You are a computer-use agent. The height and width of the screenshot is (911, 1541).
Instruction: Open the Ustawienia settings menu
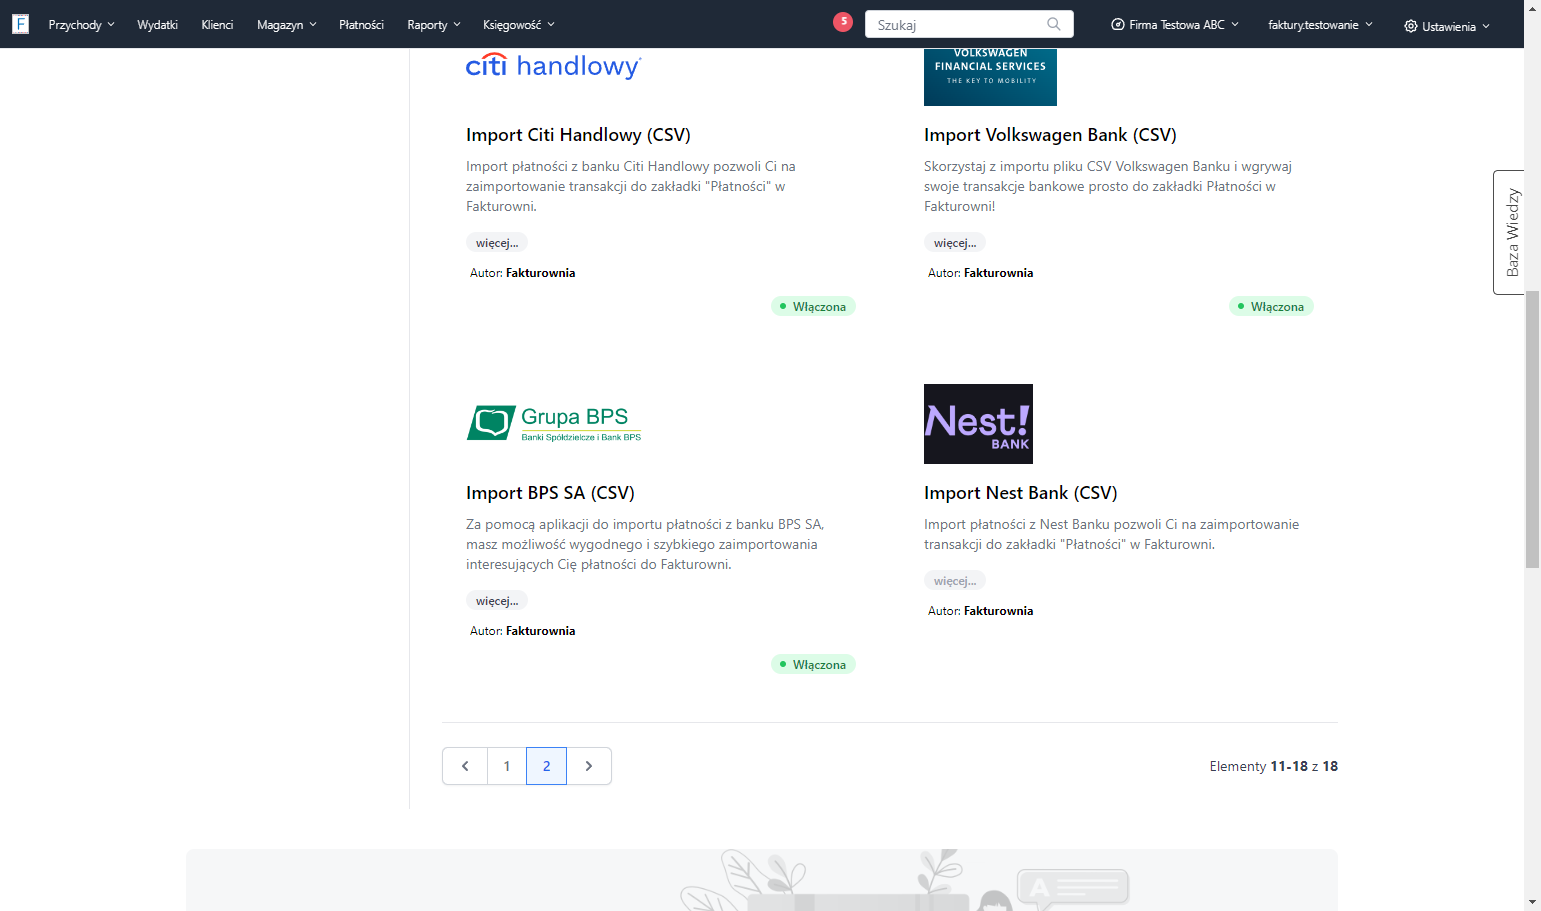1447,26
